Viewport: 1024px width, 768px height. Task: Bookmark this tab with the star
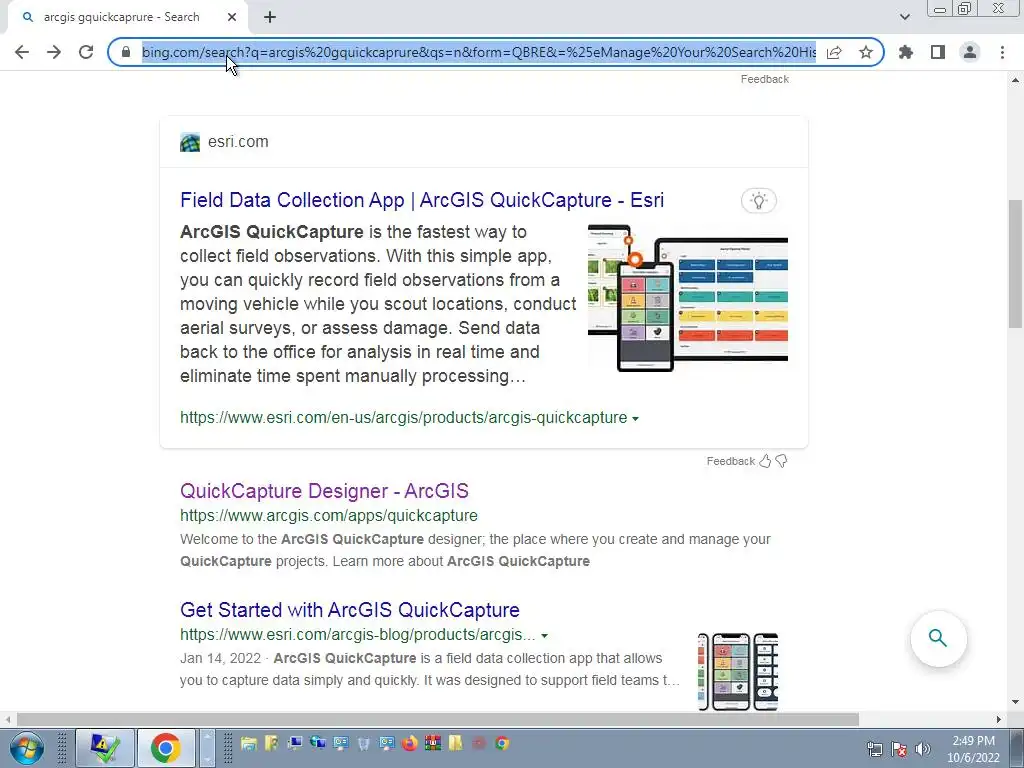866,52
